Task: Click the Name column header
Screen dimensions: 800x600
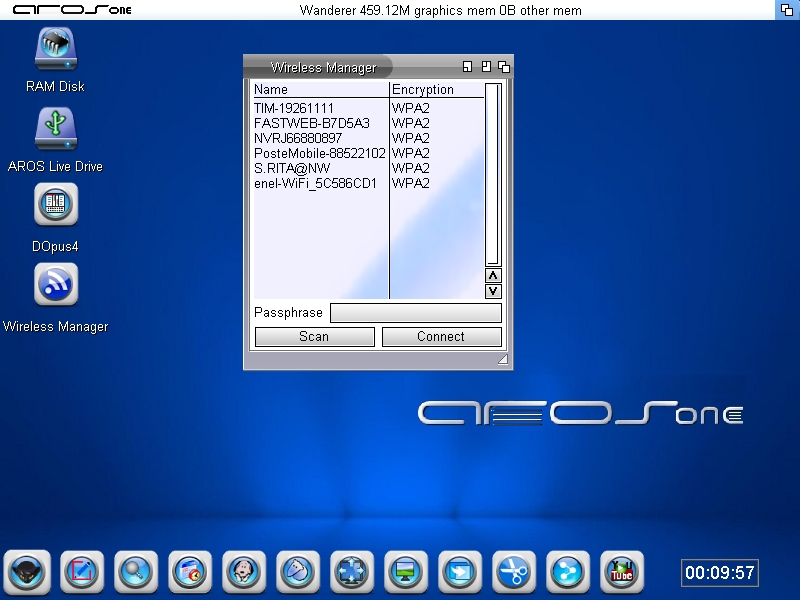Action: pyautogui.click(x=321, y=90)
